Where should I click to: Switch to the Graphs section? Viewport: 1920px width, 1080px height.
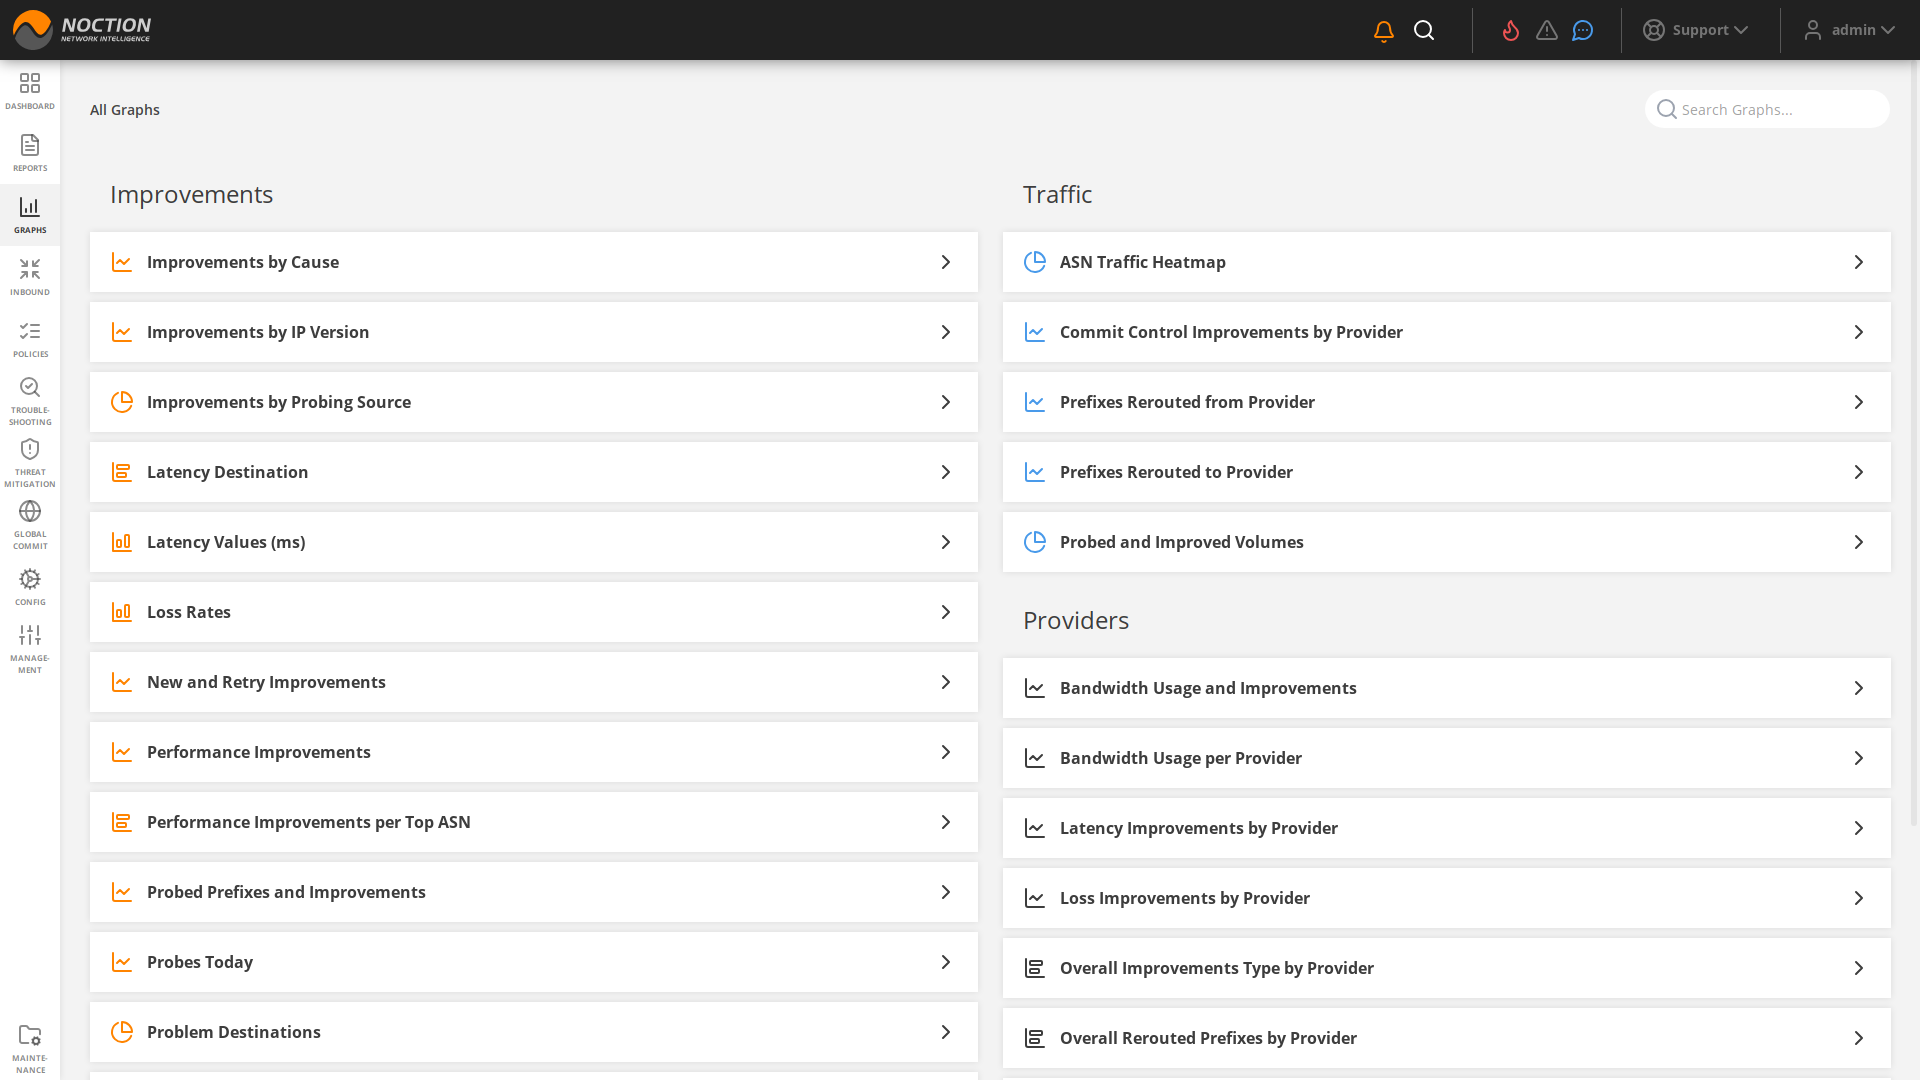pos(30,214)
